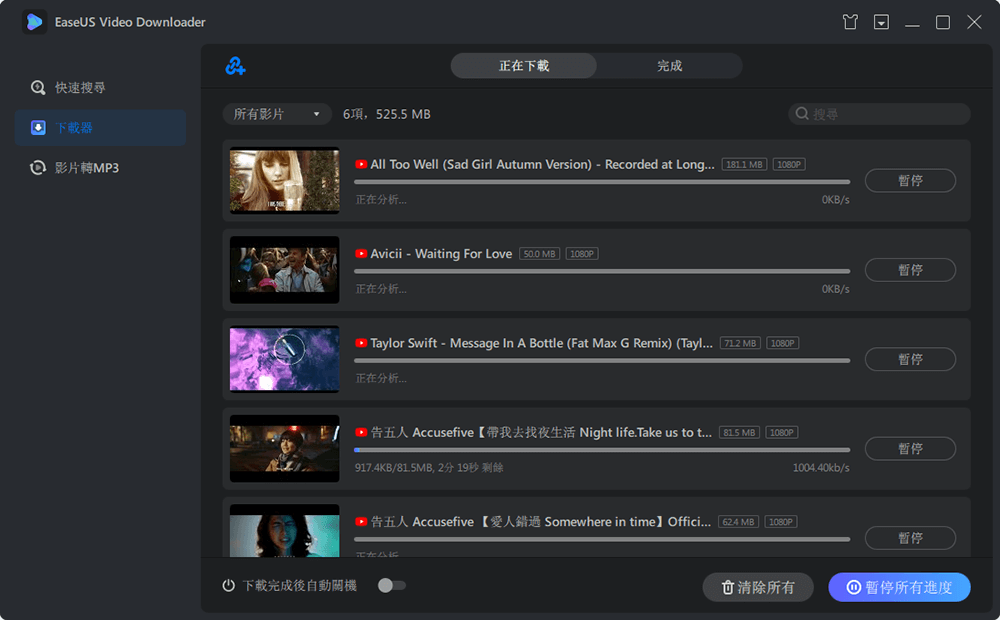The width and height of the screenshot is (1000, 620).
Task: Click the 清除所有 button
Action: coord(758,587)
